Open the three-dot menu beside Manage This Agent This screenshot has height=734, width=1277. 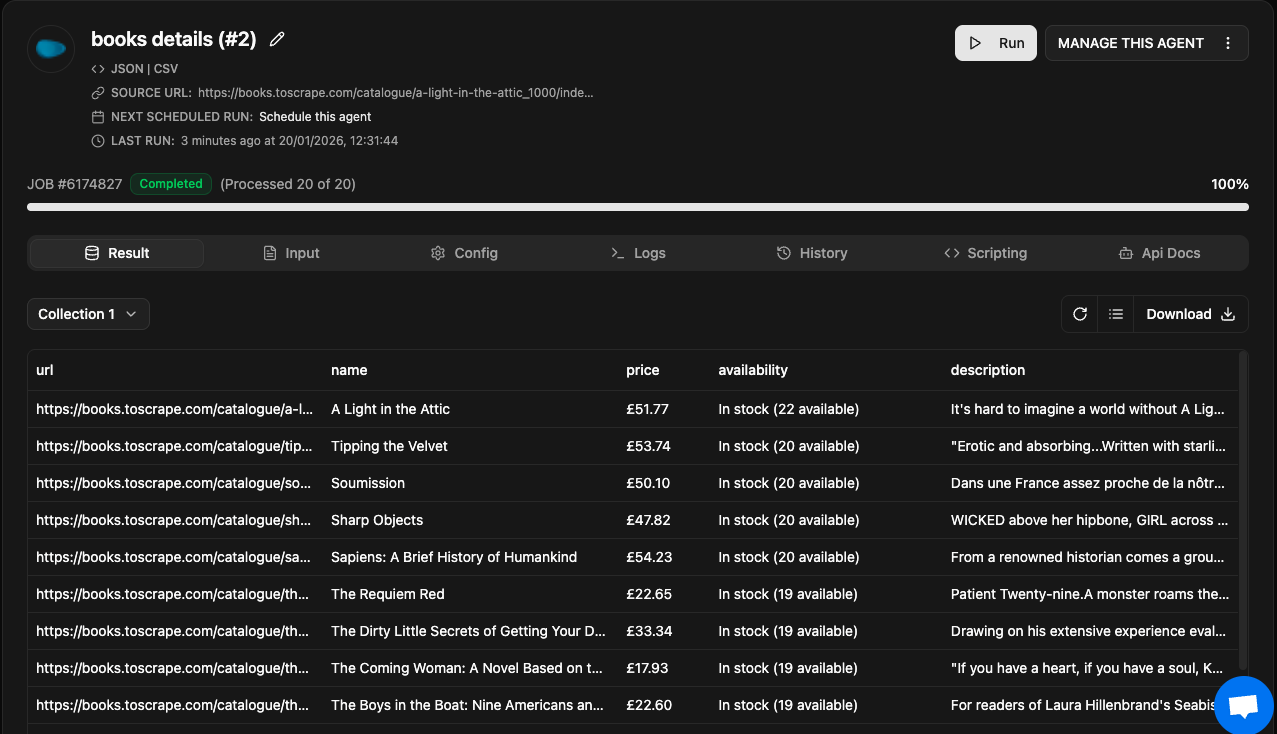click(x=1227, y=43)
